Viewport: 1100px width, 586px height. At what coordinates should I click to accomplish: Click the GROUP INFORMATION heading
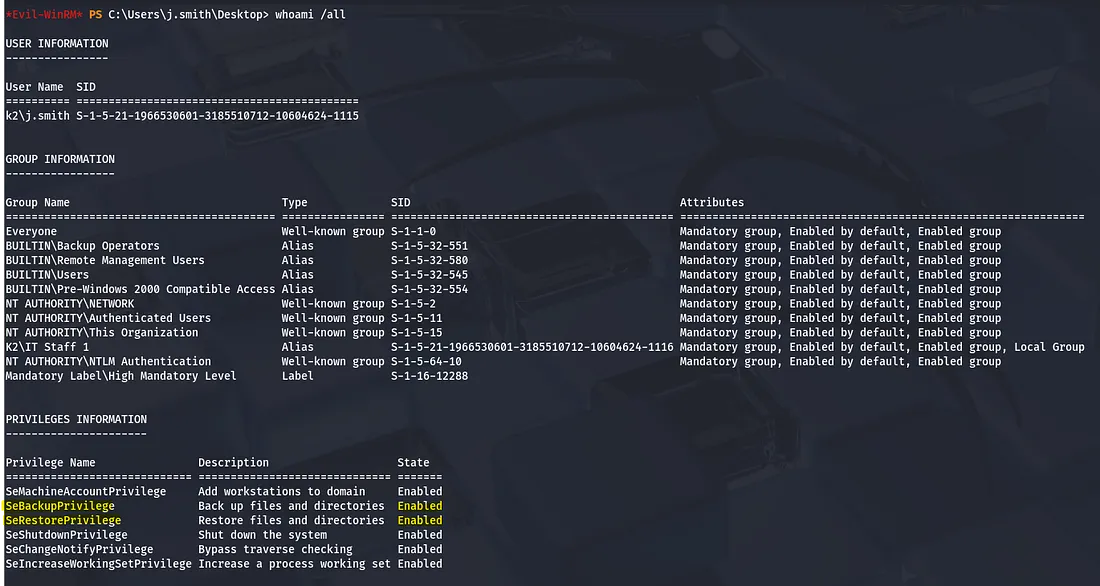coord(60,159)
